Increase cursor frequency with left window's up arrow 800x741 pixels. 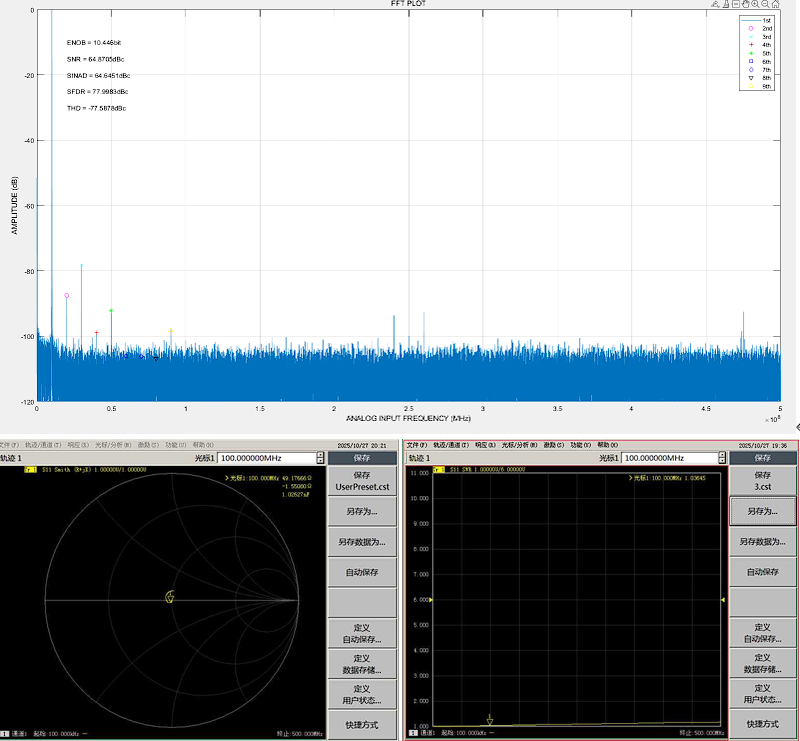(320, 454)
